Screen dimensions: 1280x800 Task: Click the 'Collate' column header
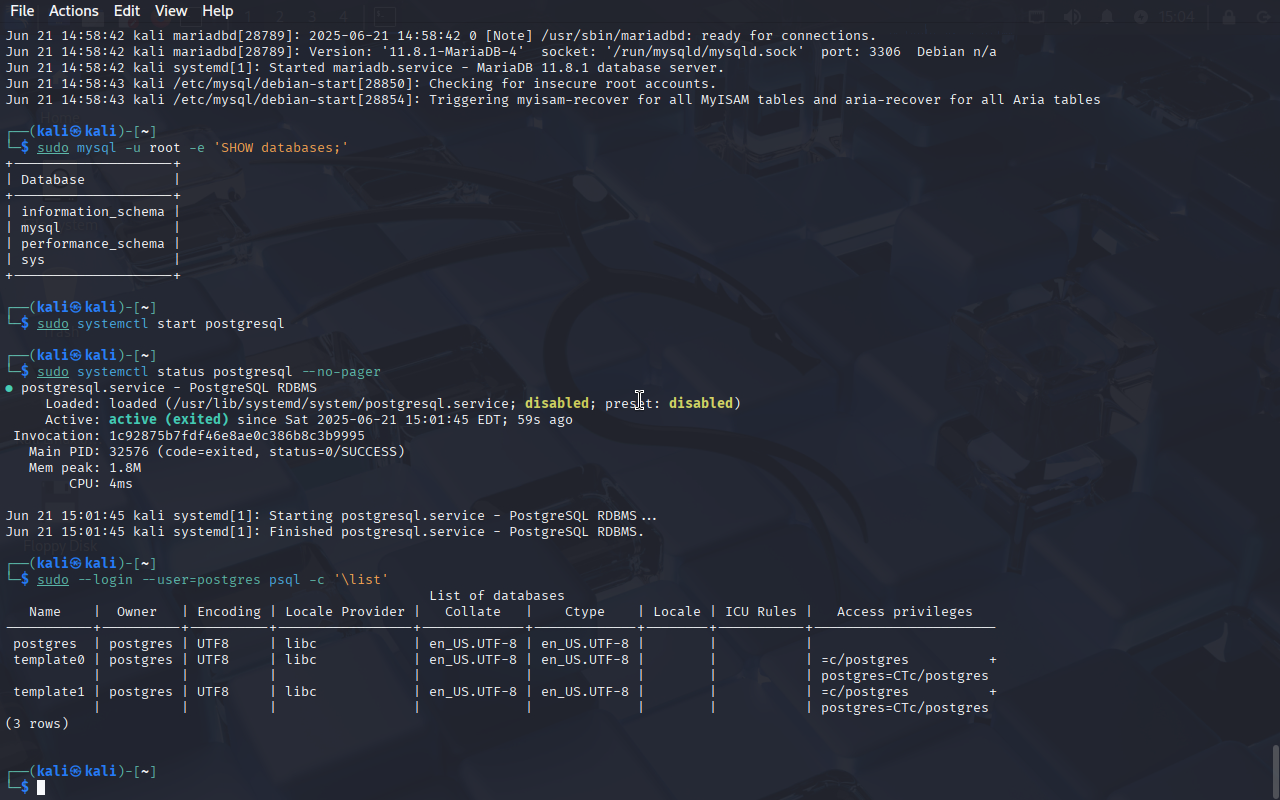473,612
